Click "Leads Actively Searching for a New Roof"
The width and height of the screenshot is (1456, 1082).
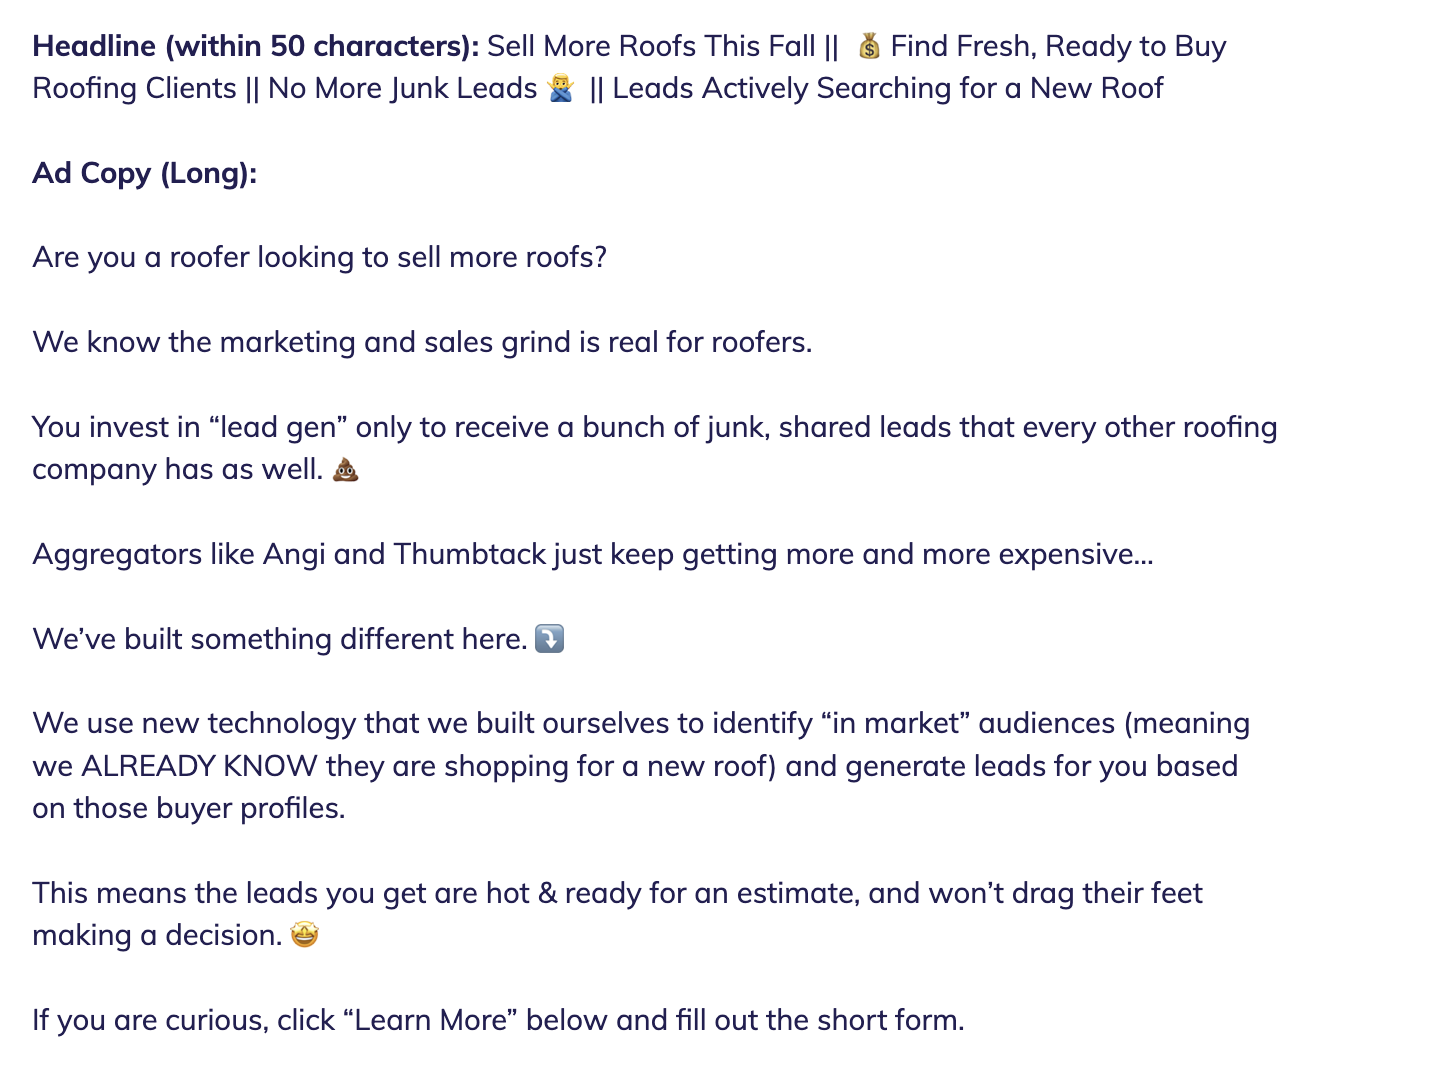click(x=888, y=89)
